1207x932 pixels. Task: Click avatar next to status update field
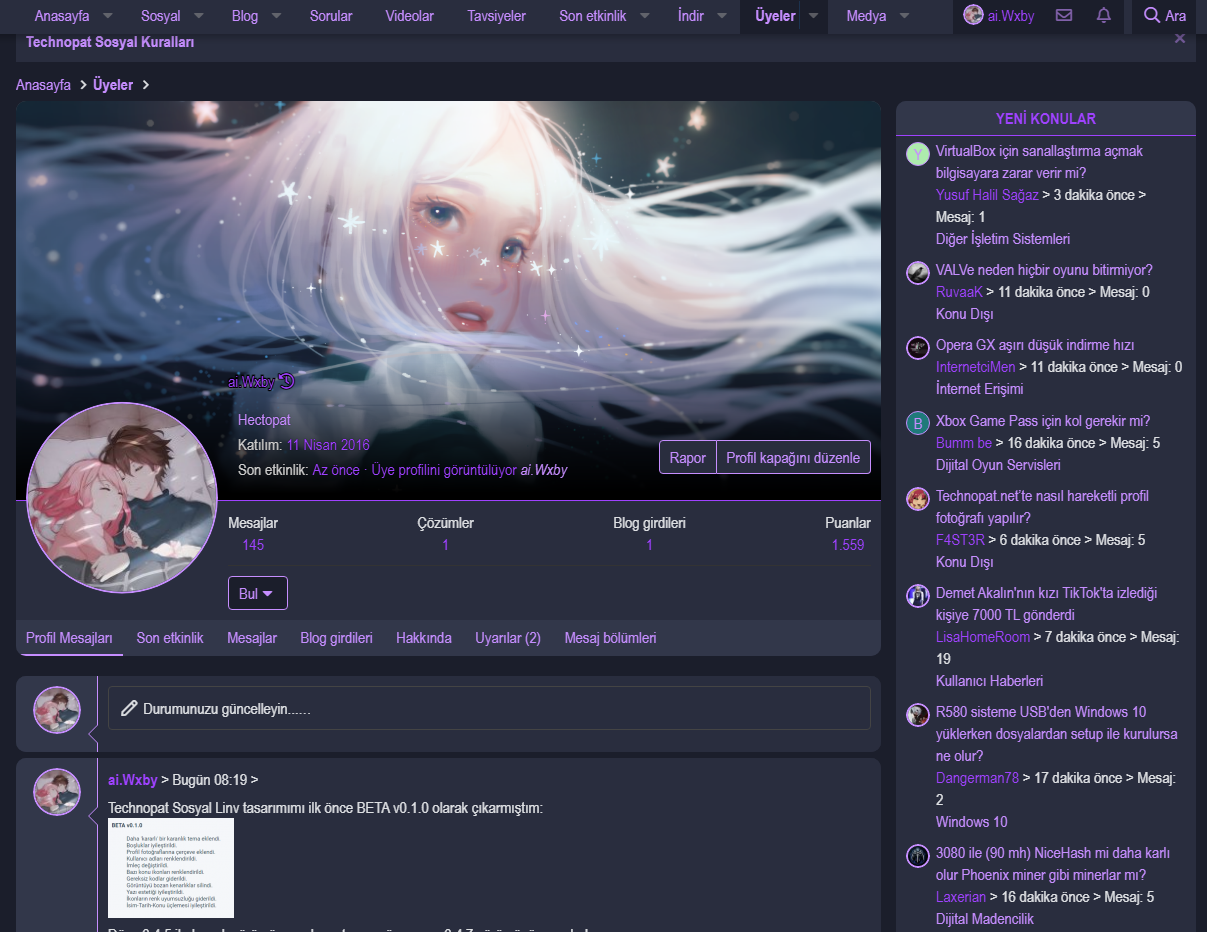[x=57, y=710]
